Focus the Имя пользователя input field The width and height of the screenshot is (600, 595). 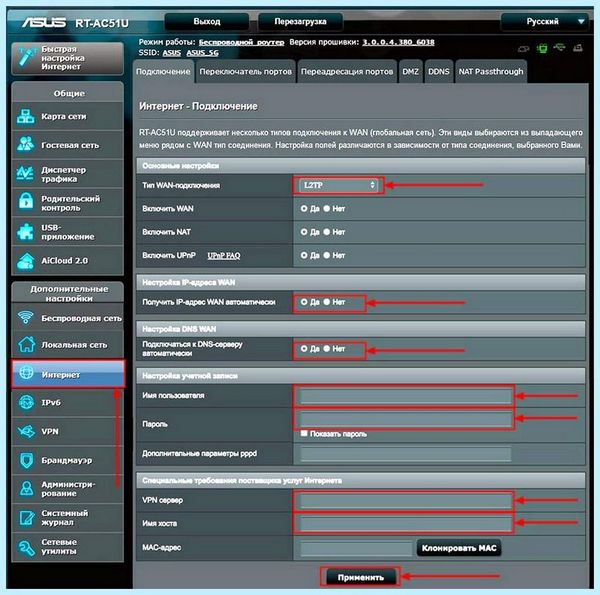[x=406, y=396]
